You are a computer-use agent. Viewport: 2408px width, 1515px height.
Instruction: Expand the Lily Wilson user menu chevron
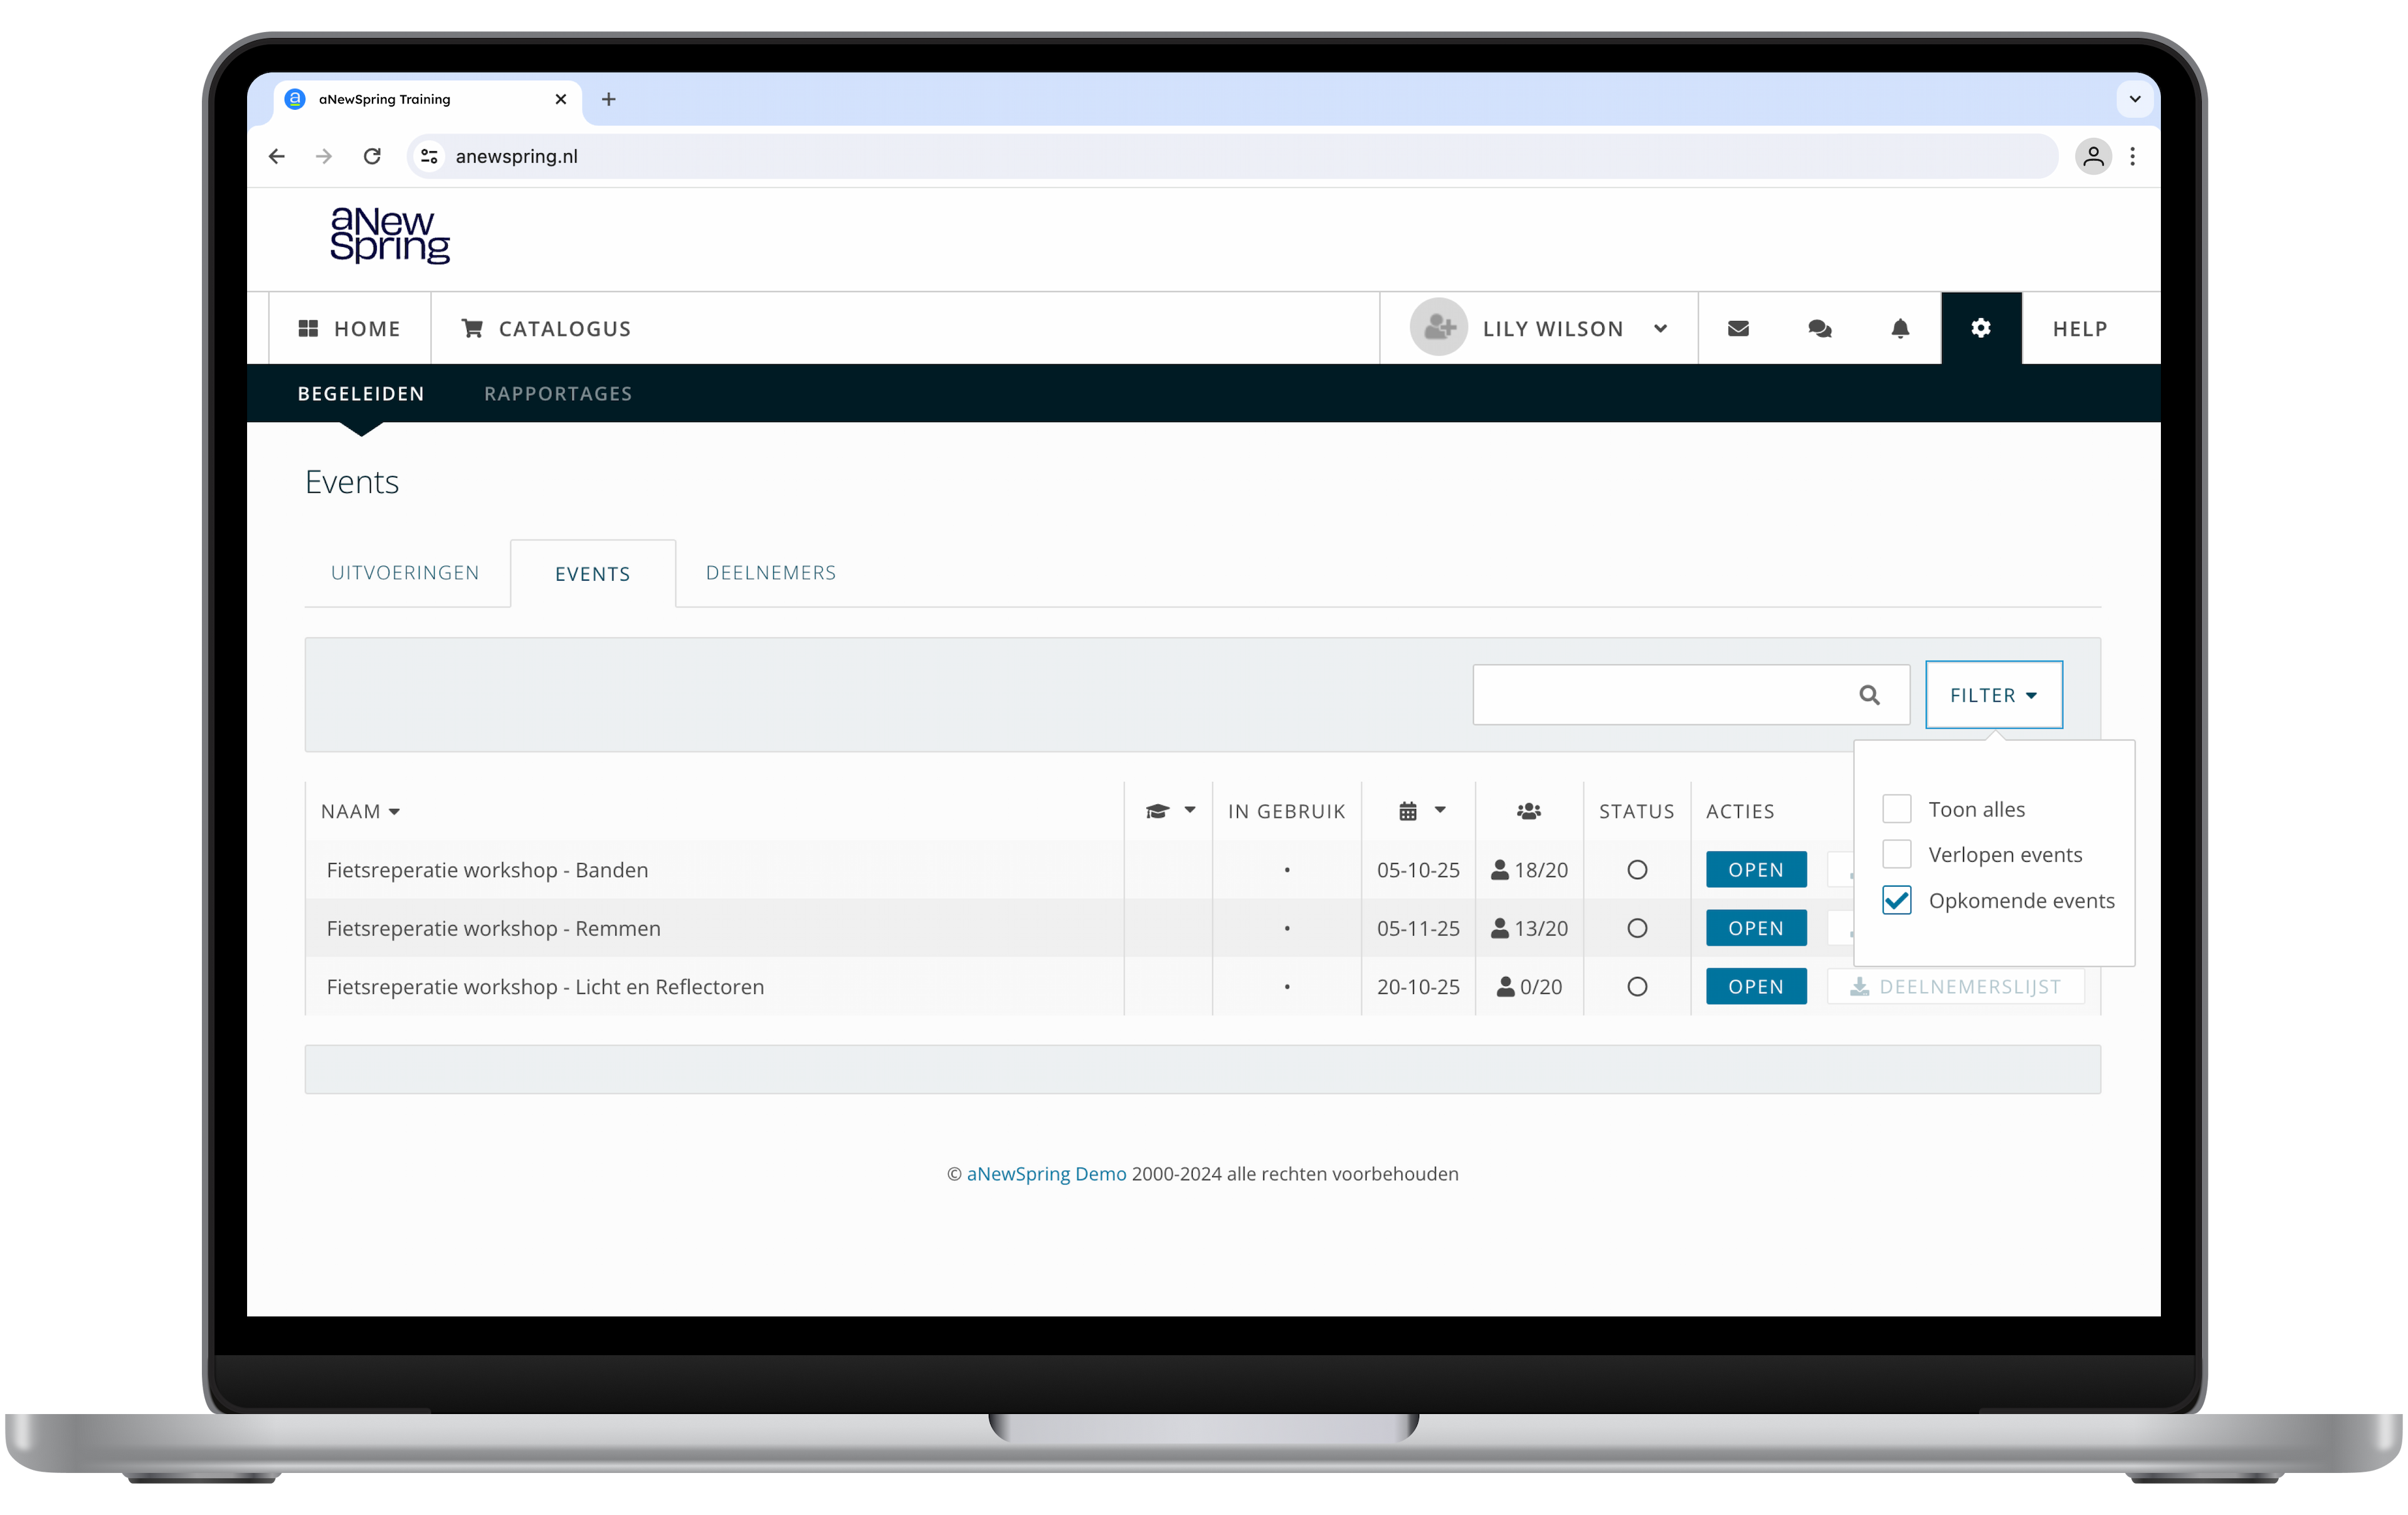[x=1660, y=328]
